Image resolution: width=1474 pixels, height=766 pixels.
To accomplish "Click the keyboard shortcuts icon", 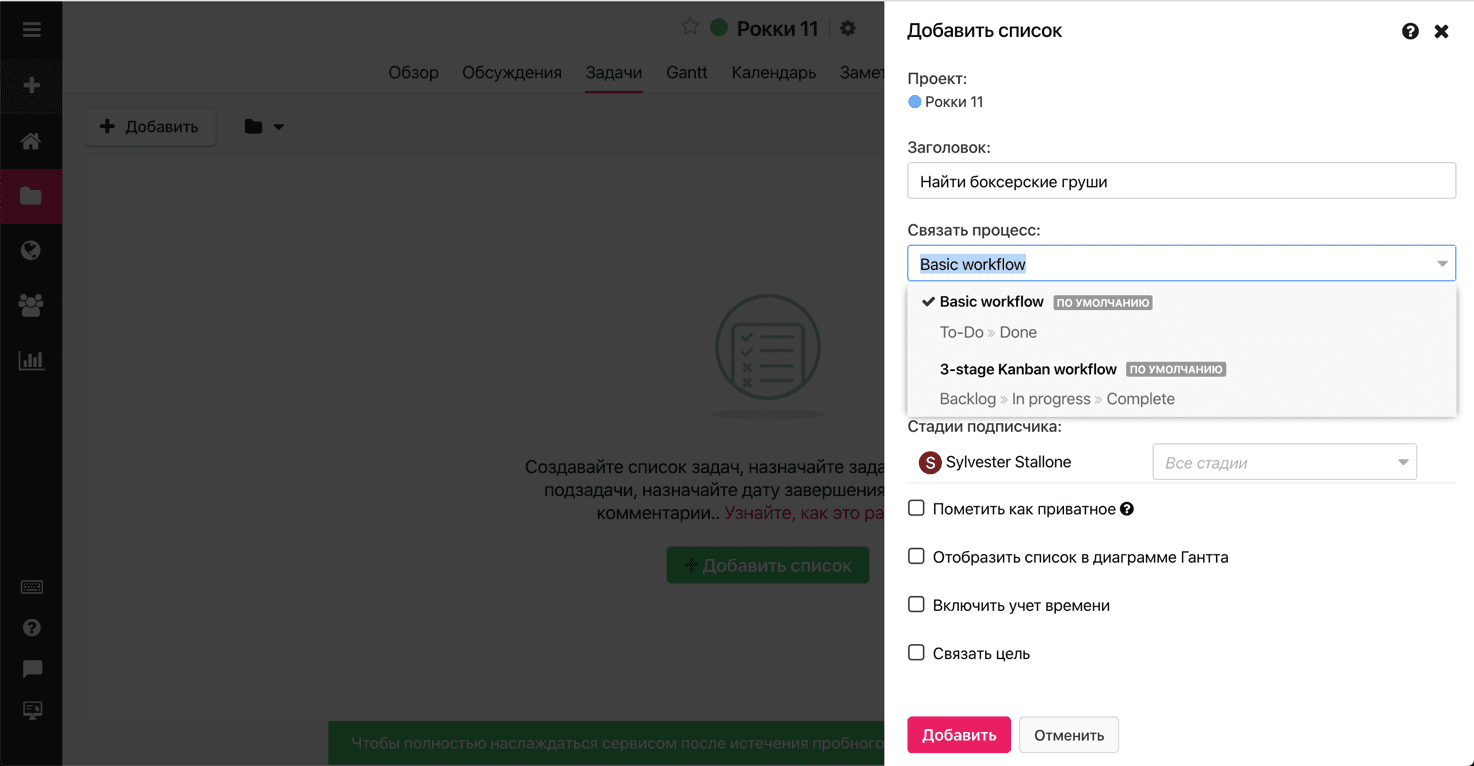I will click(x=31, y=587).
